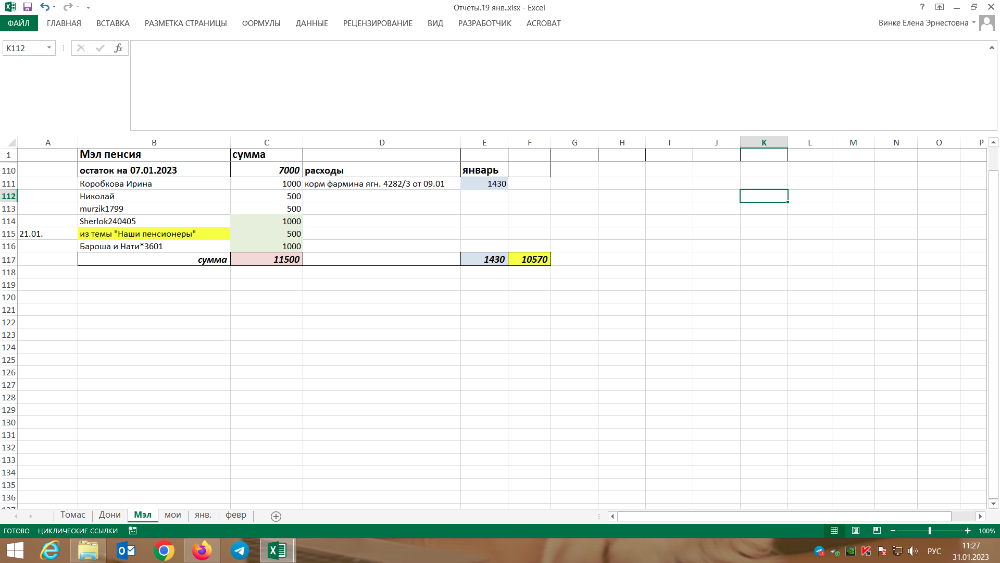Add a new sheet with plus icon

[276, 516]
